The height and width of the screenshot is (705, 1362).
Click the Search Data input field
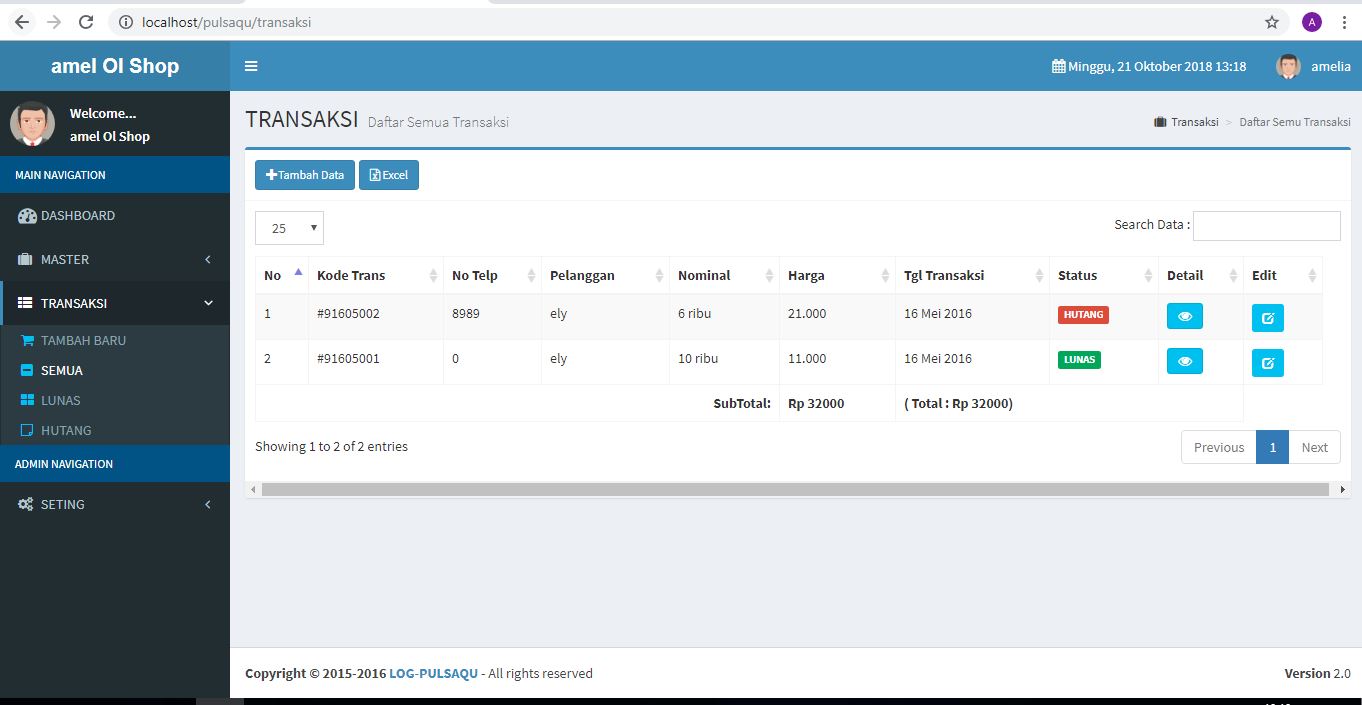pos(1266,226)
